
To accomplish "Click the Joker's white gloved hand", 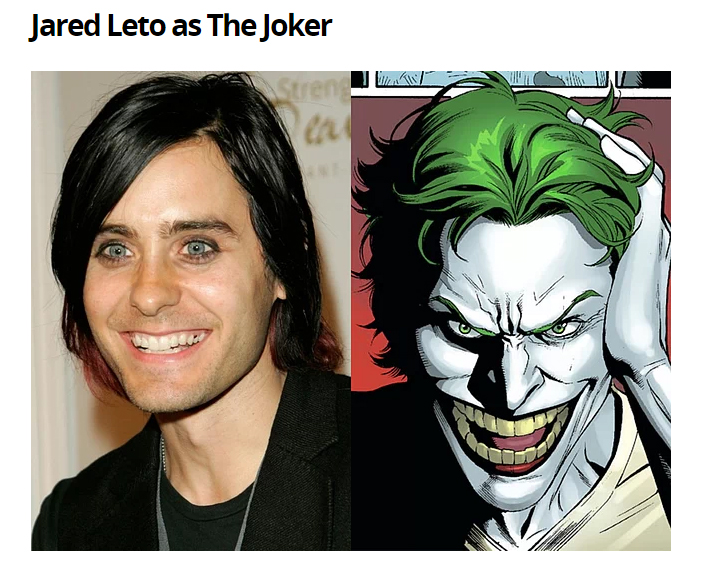I will point(638,251).
